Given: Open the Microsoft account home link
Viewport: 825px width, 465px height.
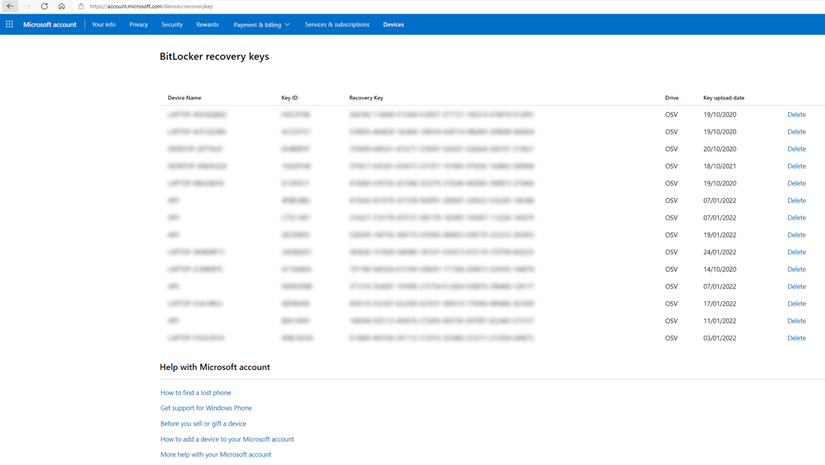Looking at the screenshot, I should point(49,25).
